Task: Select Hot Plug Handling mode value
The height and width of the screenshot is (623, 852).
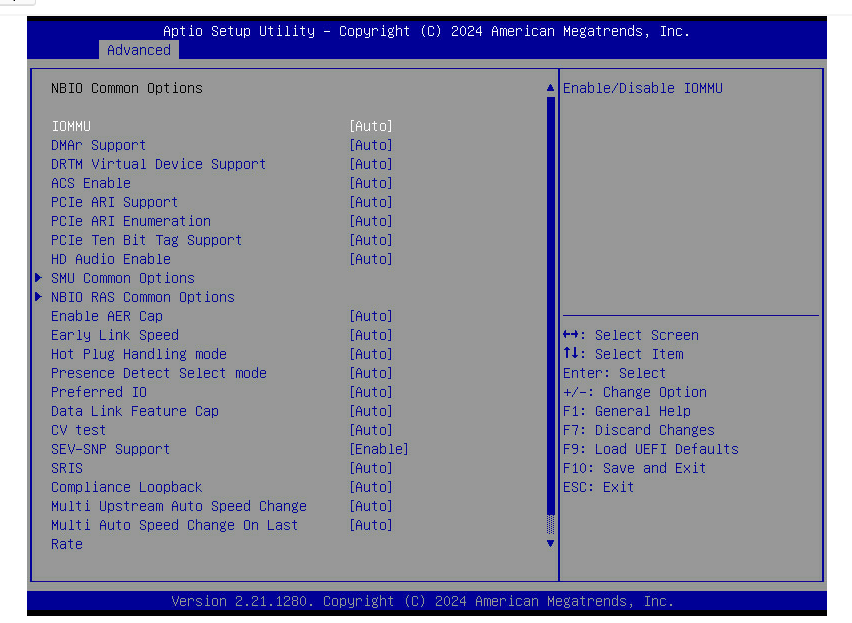Action: (x=370, y=354)
